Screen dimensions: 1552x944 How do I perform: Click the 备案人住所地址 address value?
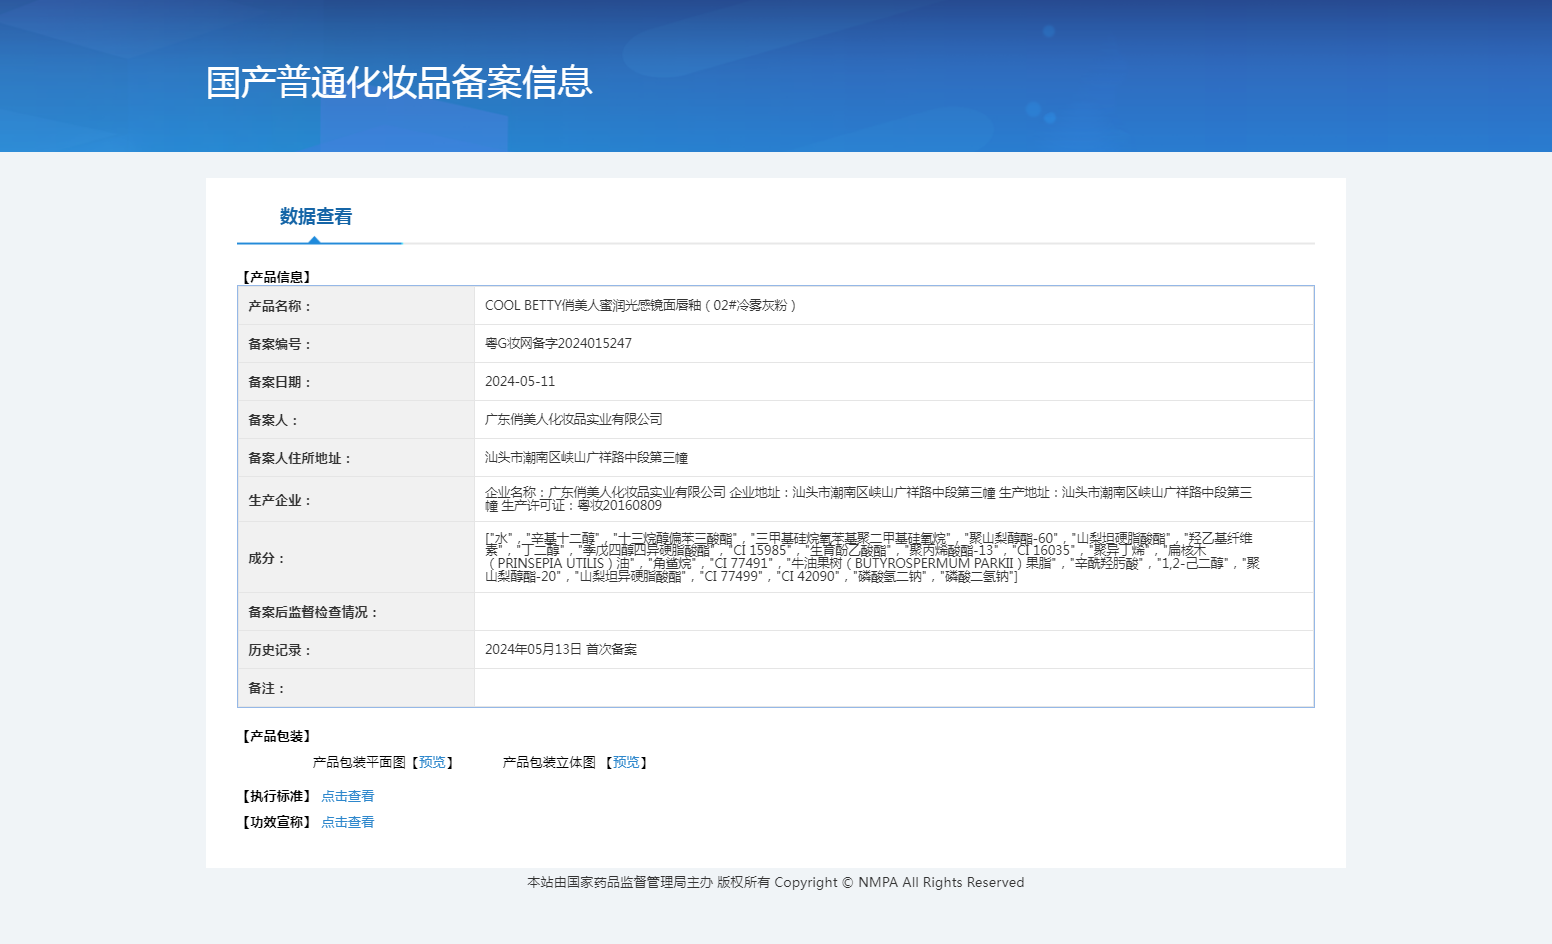[586, 457]
